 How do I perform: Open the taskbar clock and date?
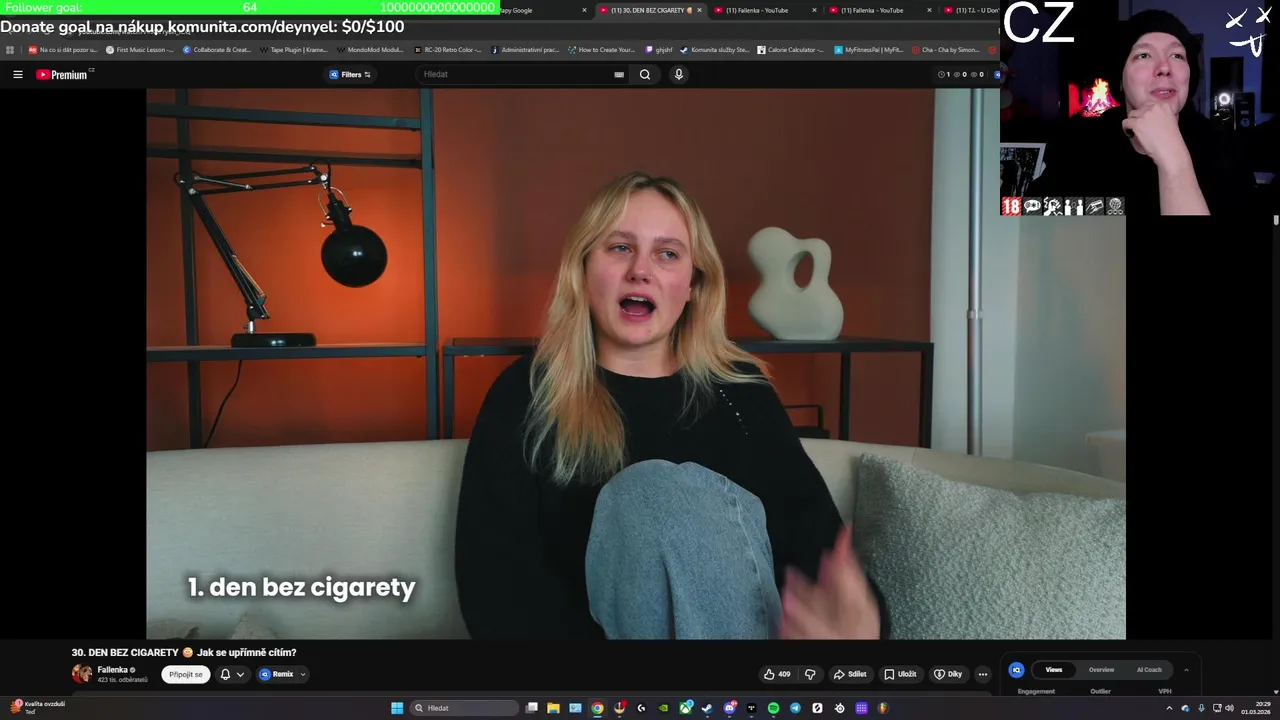[x=1256, y=708]
